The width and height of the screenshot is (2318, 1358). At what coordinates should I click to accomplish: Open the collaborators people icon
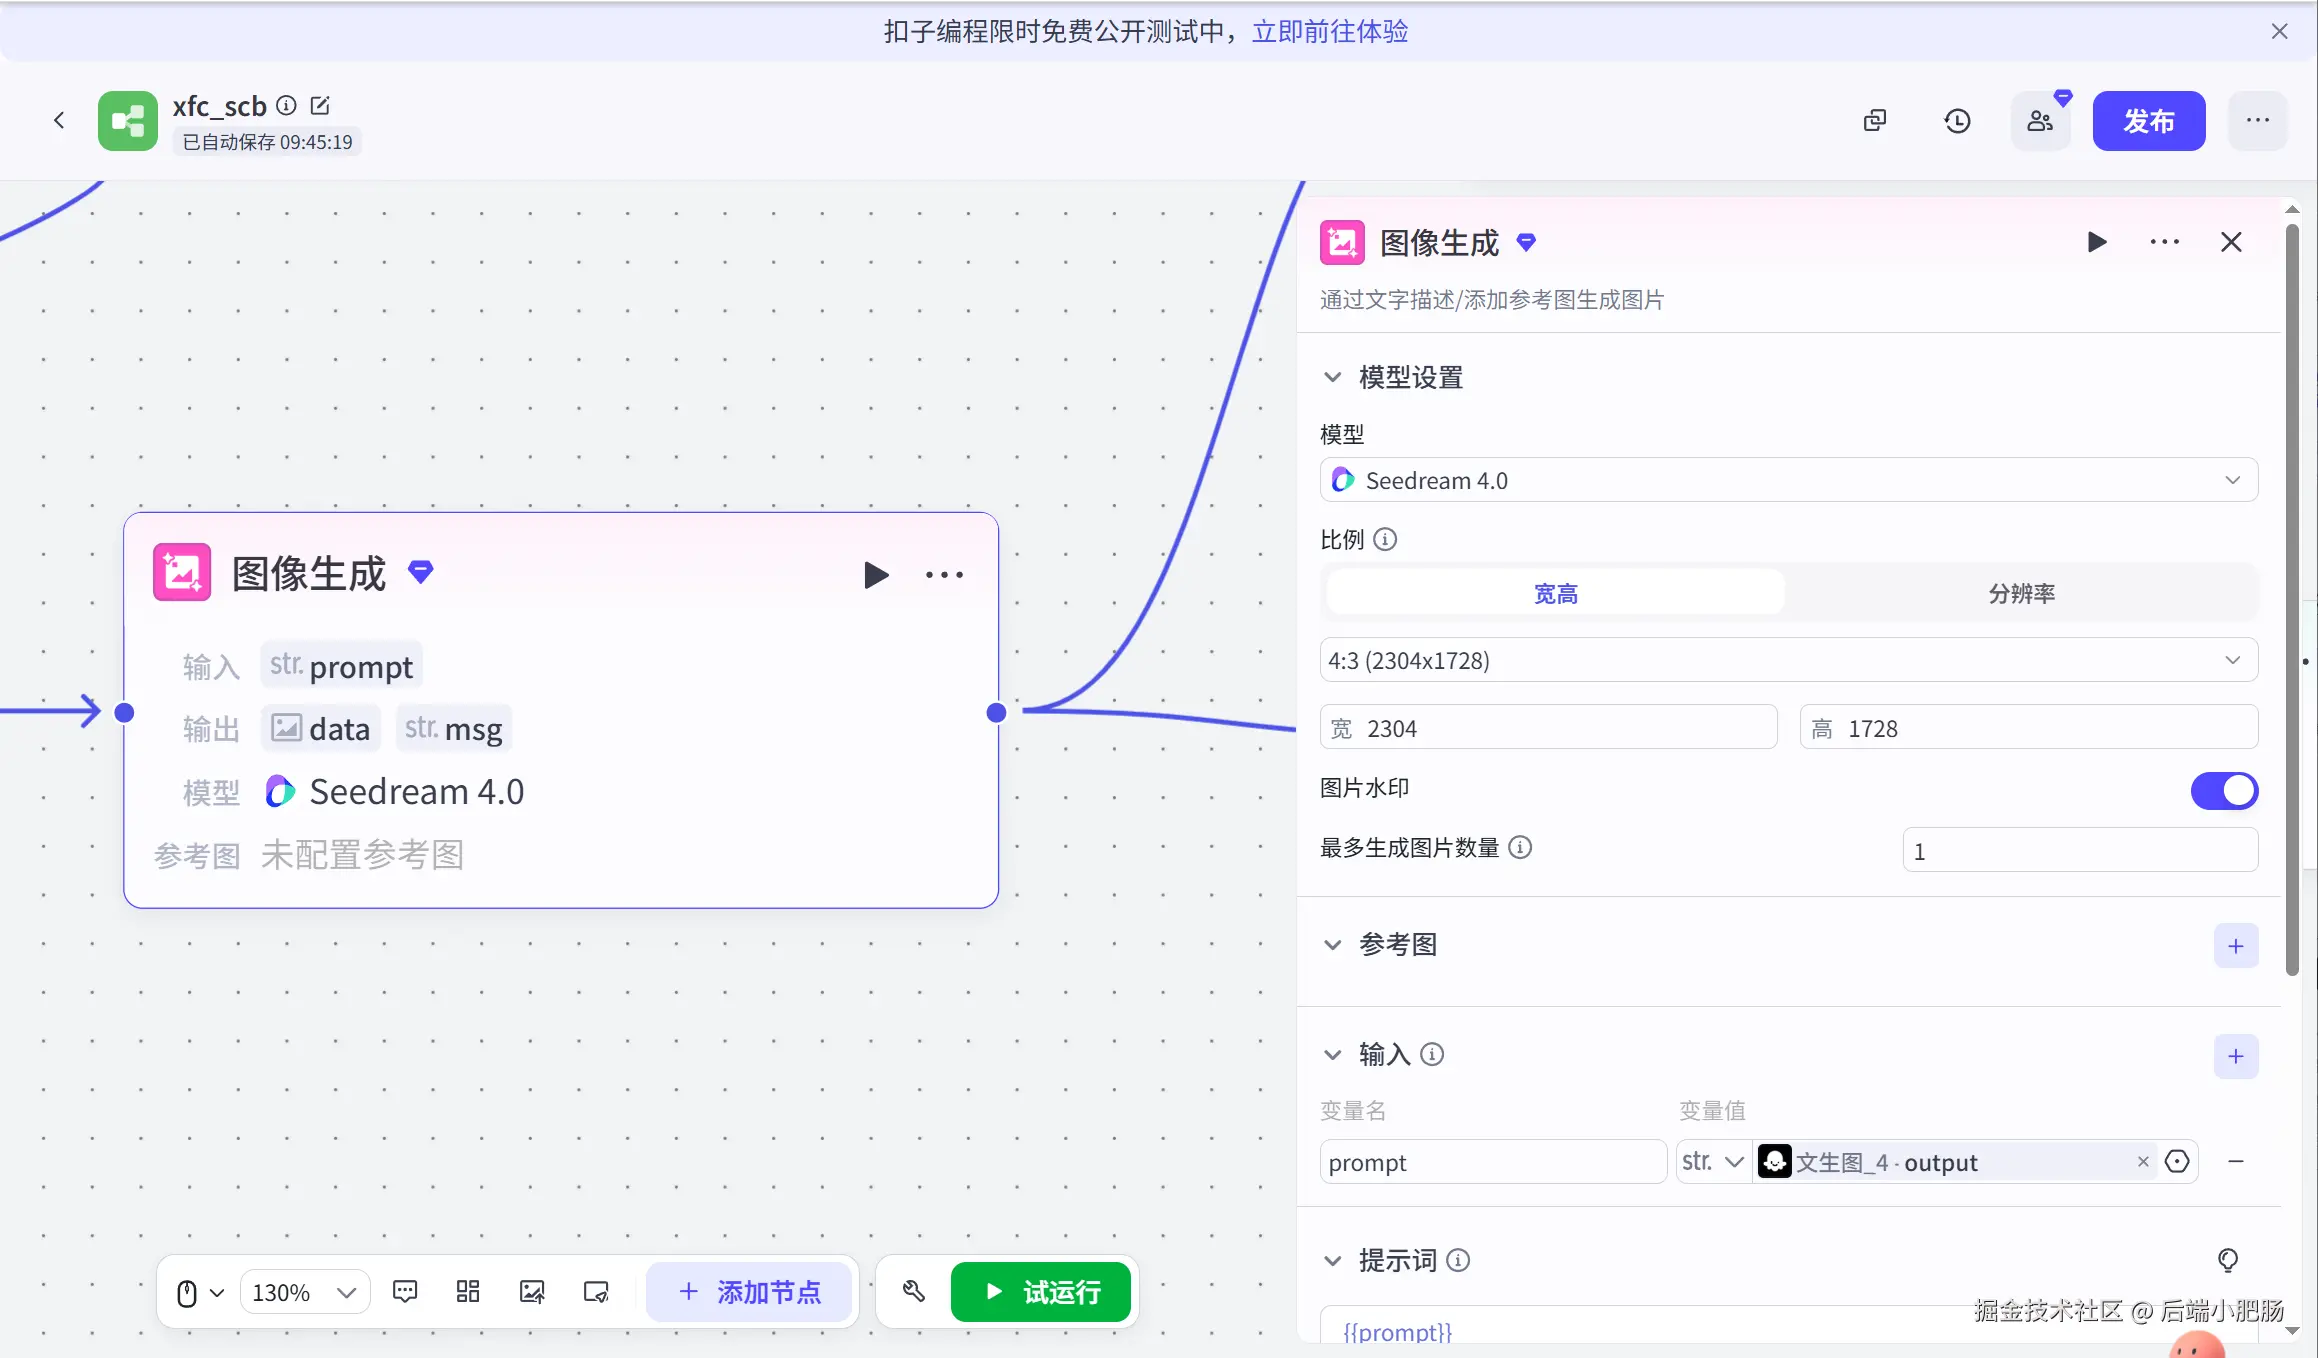[x=2040, y=121]
